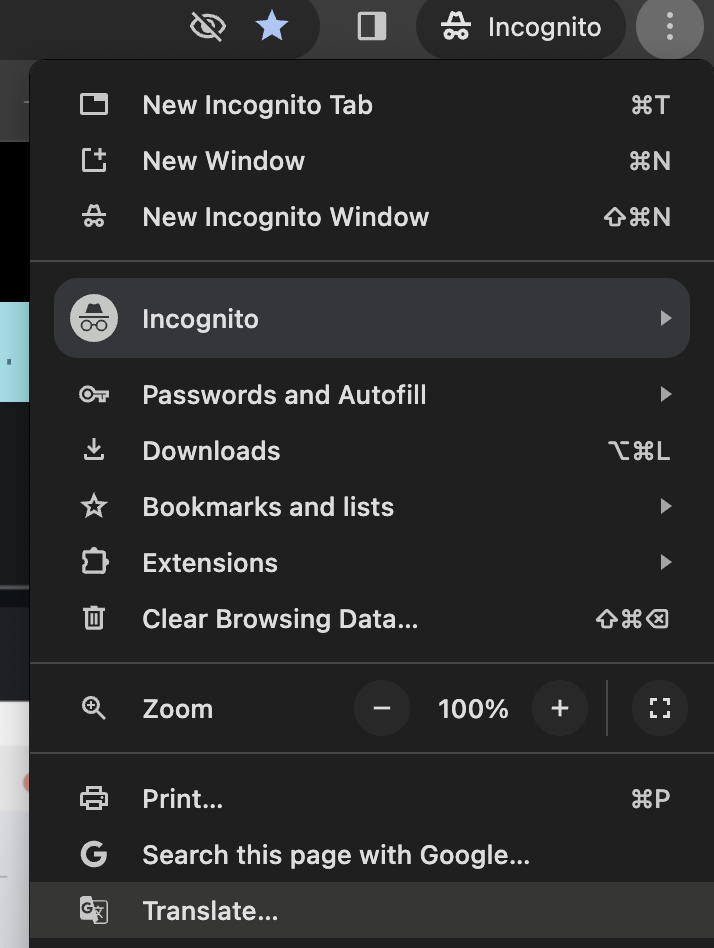Expand the Incognito submenu arrow
714x948 pixels.
coord(665,318)
